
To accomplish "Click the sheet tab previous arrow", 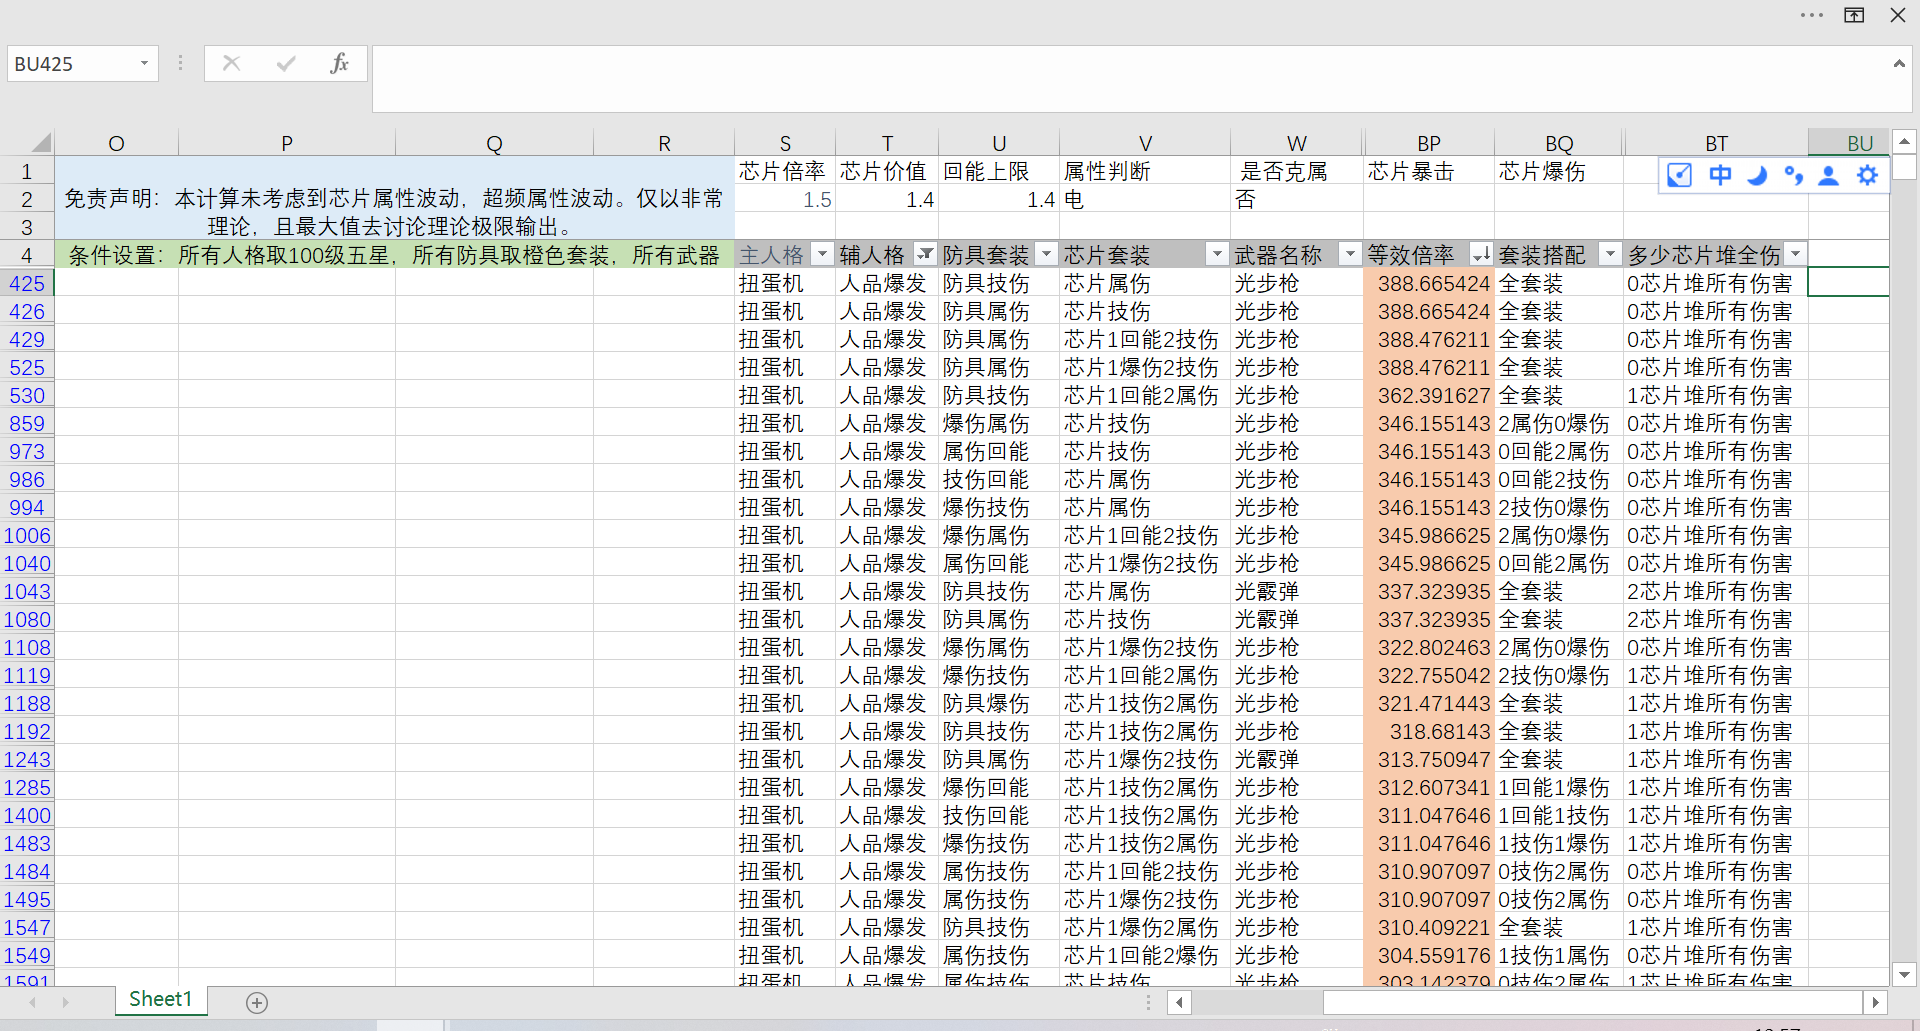I will click(x=33, y=1002).
